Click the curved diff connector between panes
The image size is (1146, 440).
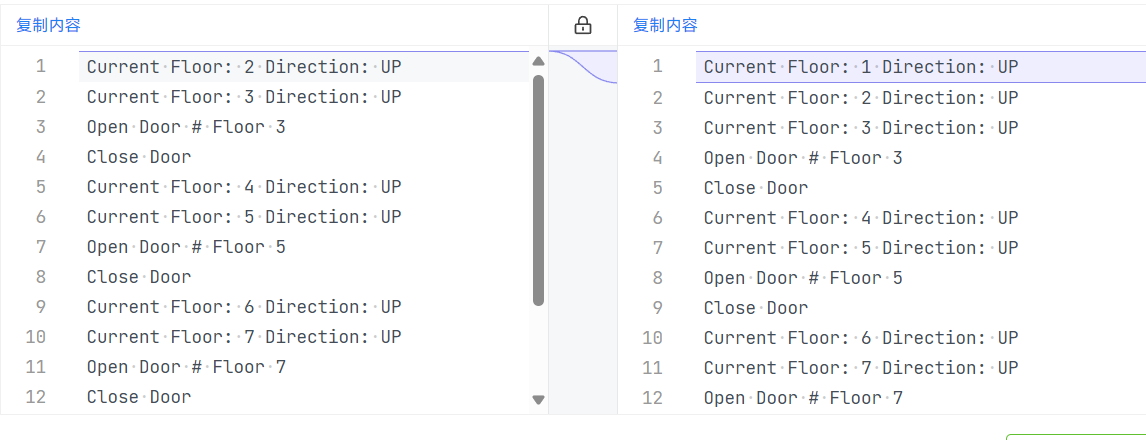click(583, 67)
